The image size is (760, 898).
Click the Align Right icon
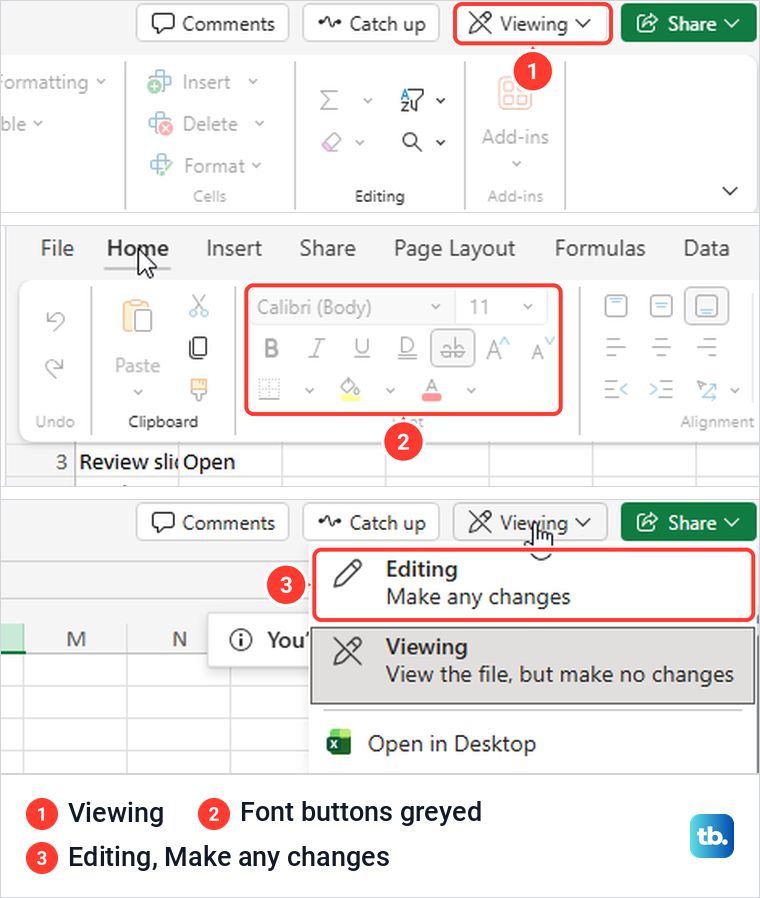point(706,347)
